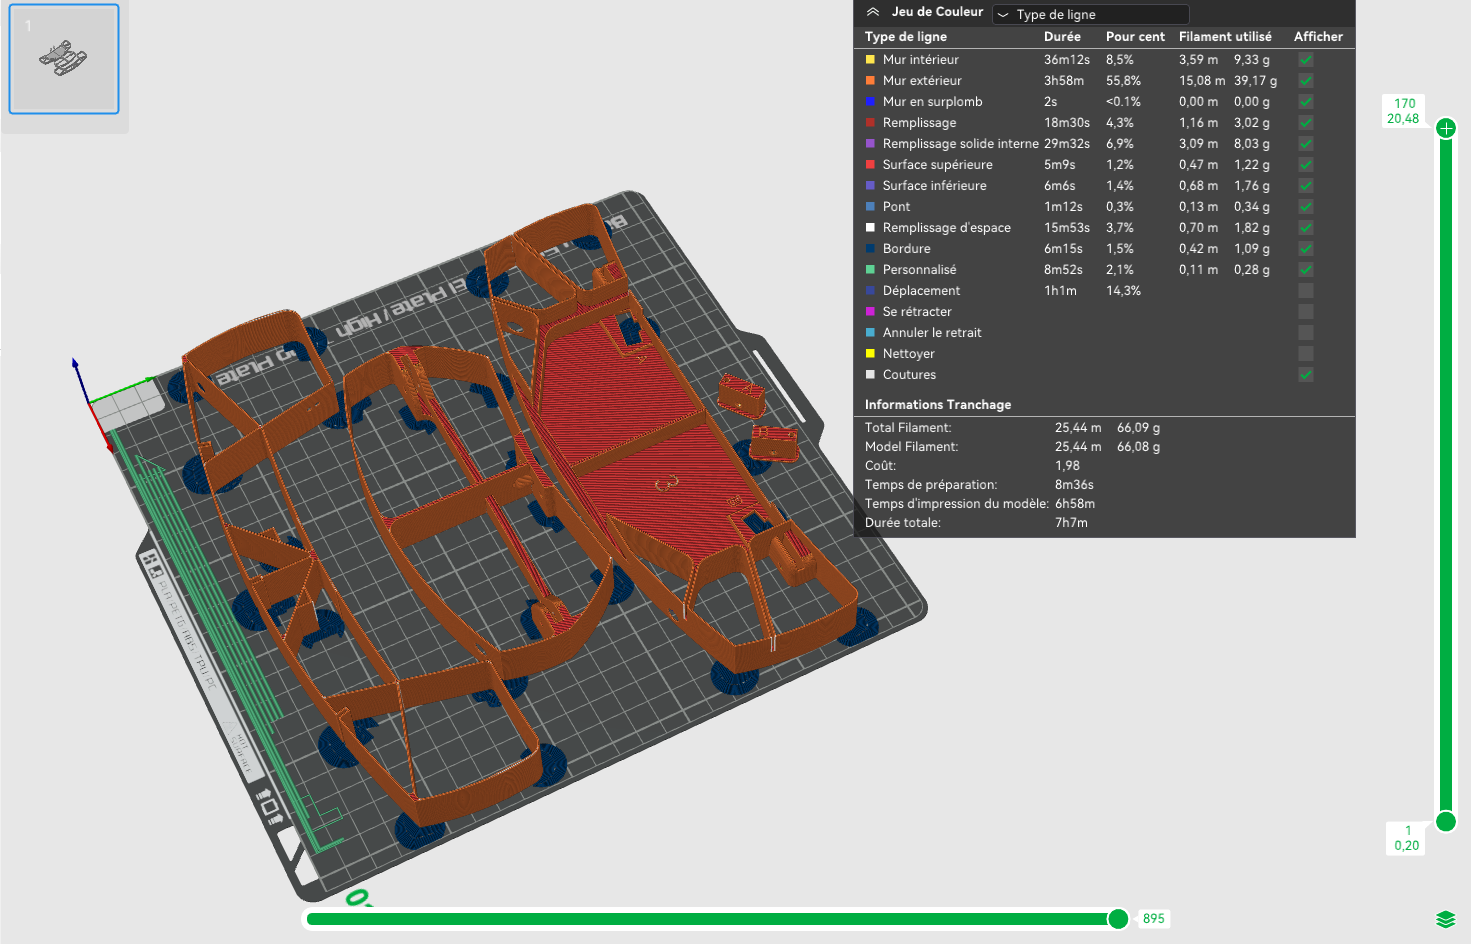This screenshot has width=1471, height=944.
Task: Toggle Coutures visibility checkbox
Action: click(1306, 375)
